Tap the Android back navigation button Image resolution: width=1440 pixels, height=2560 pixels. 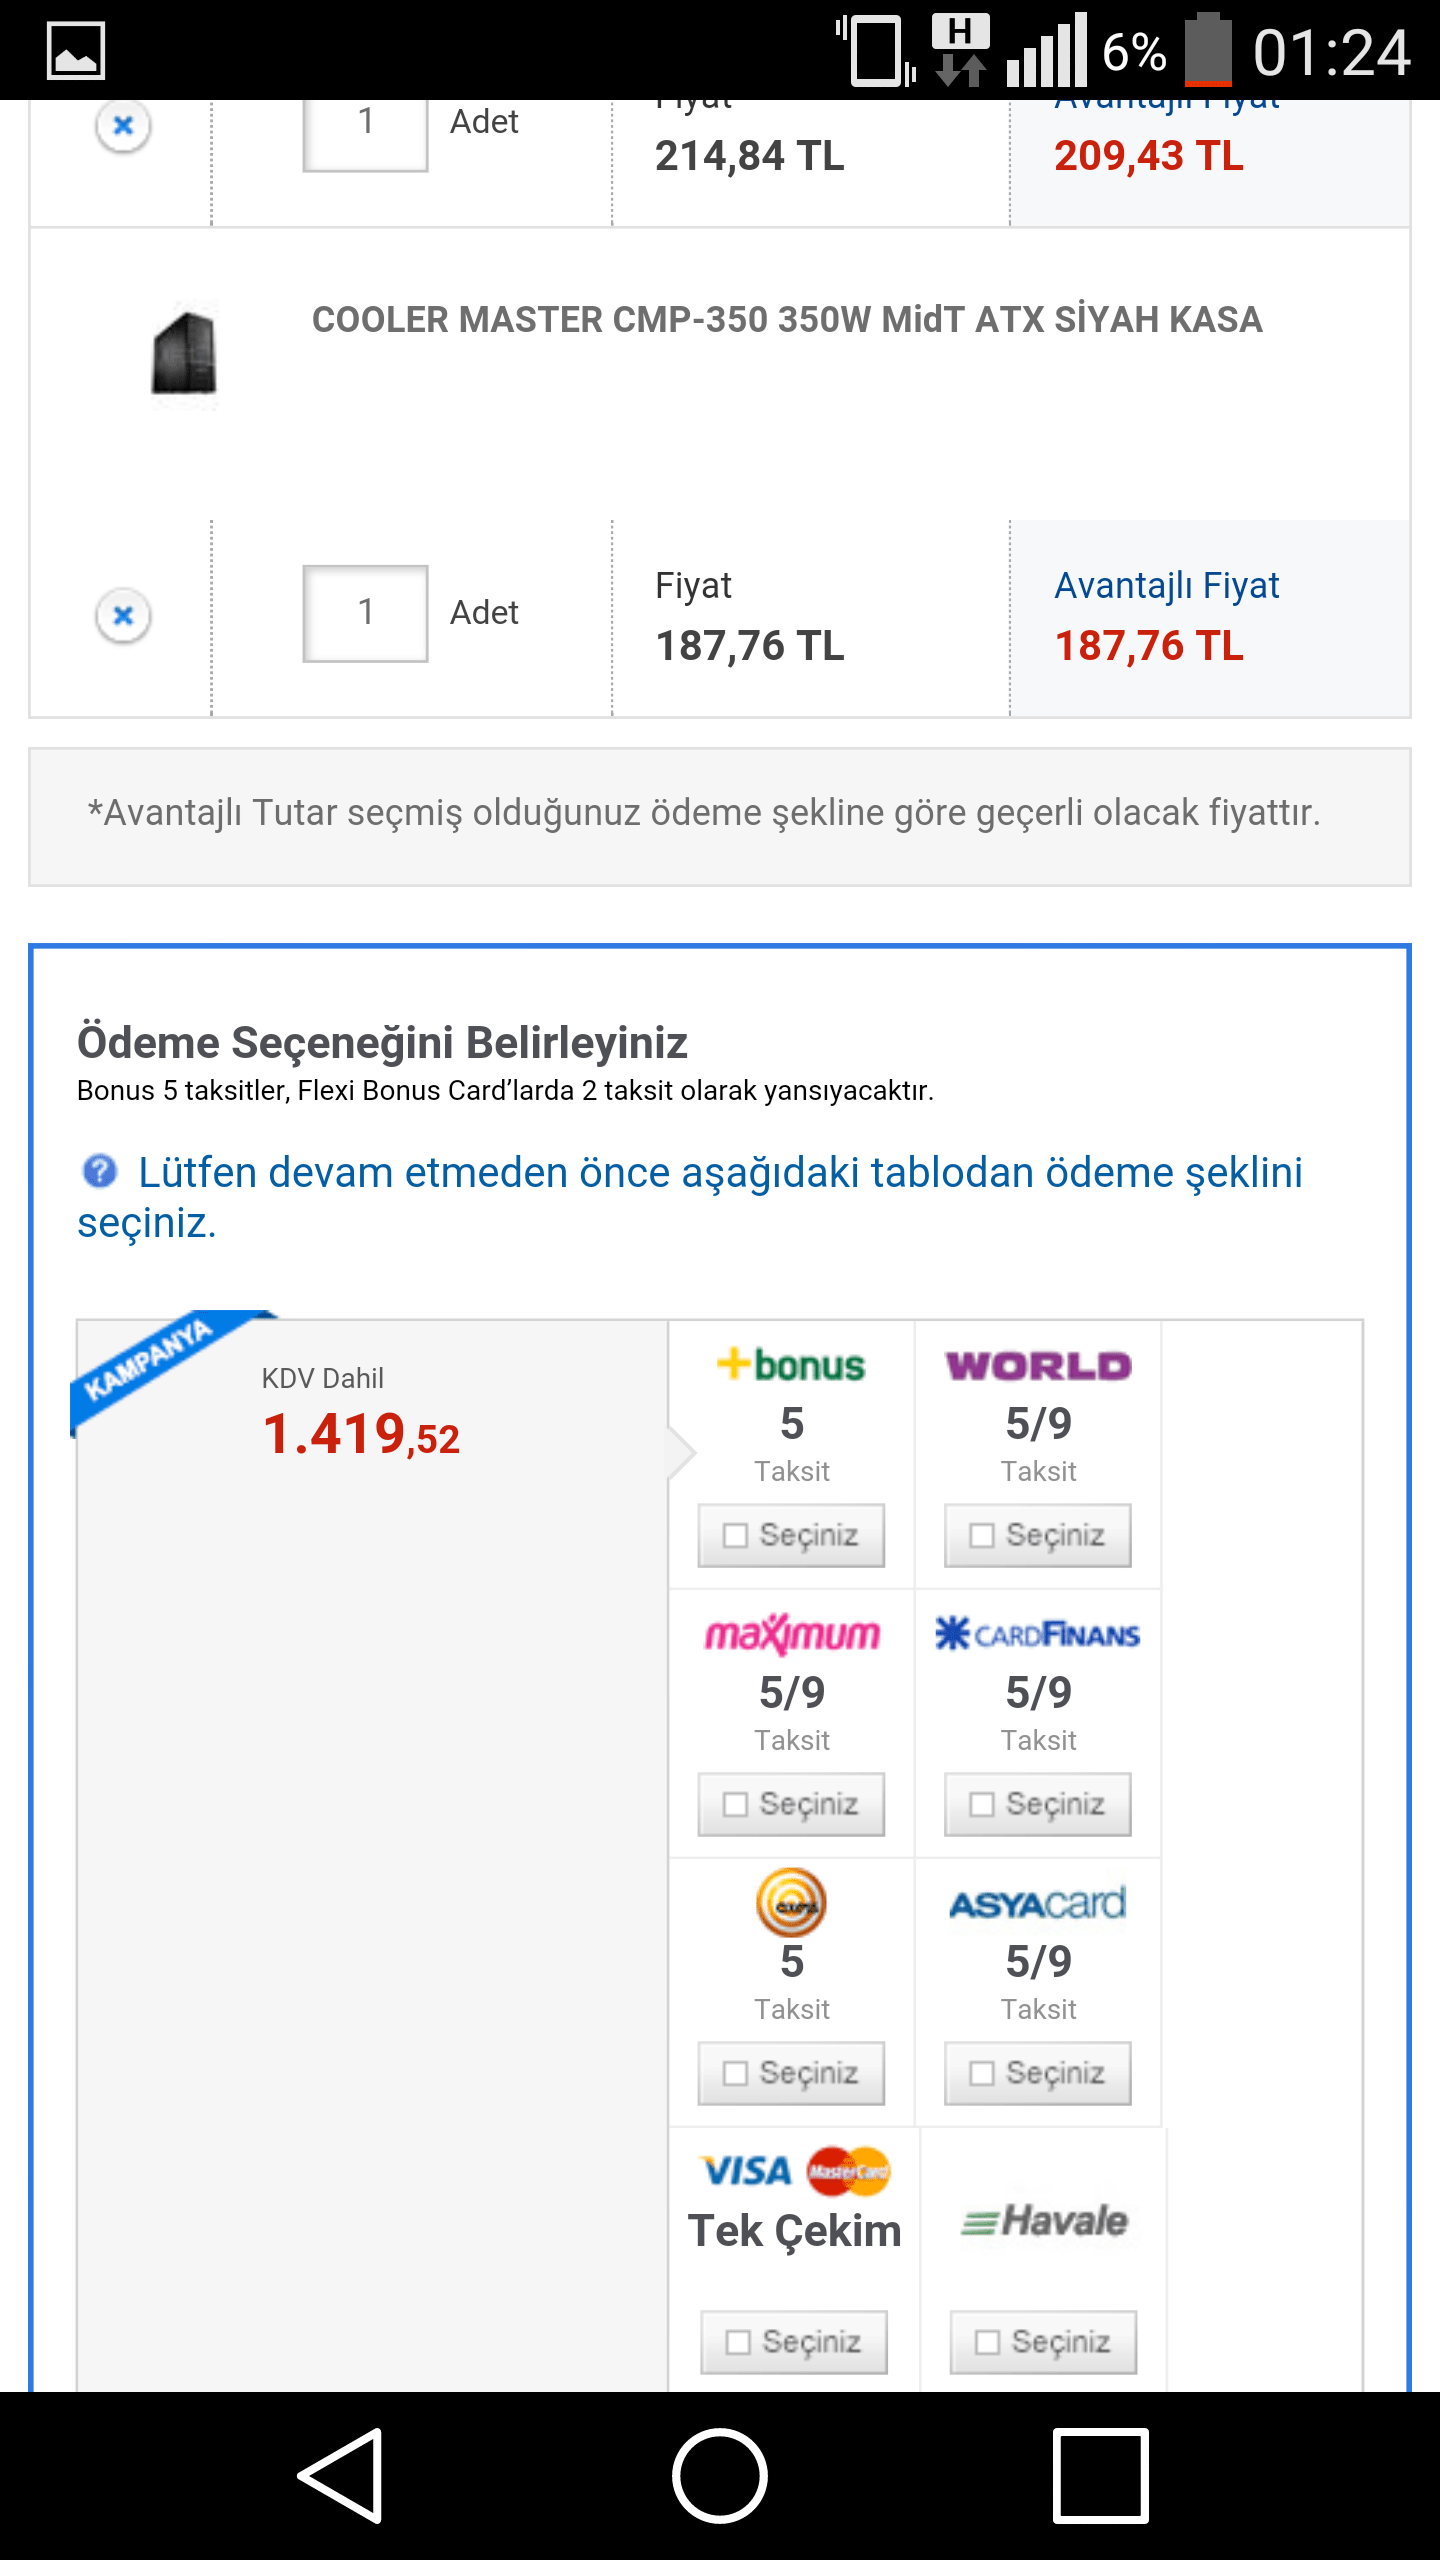point(341,2475)
